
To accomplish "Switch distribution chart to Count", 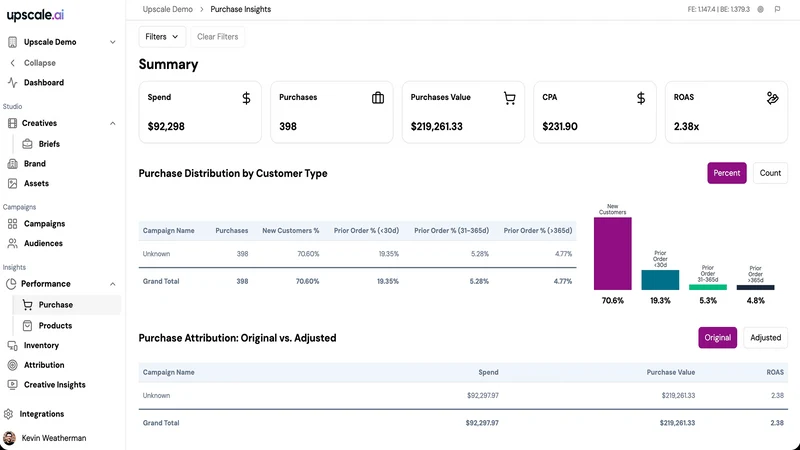I will tap(770, 173).
